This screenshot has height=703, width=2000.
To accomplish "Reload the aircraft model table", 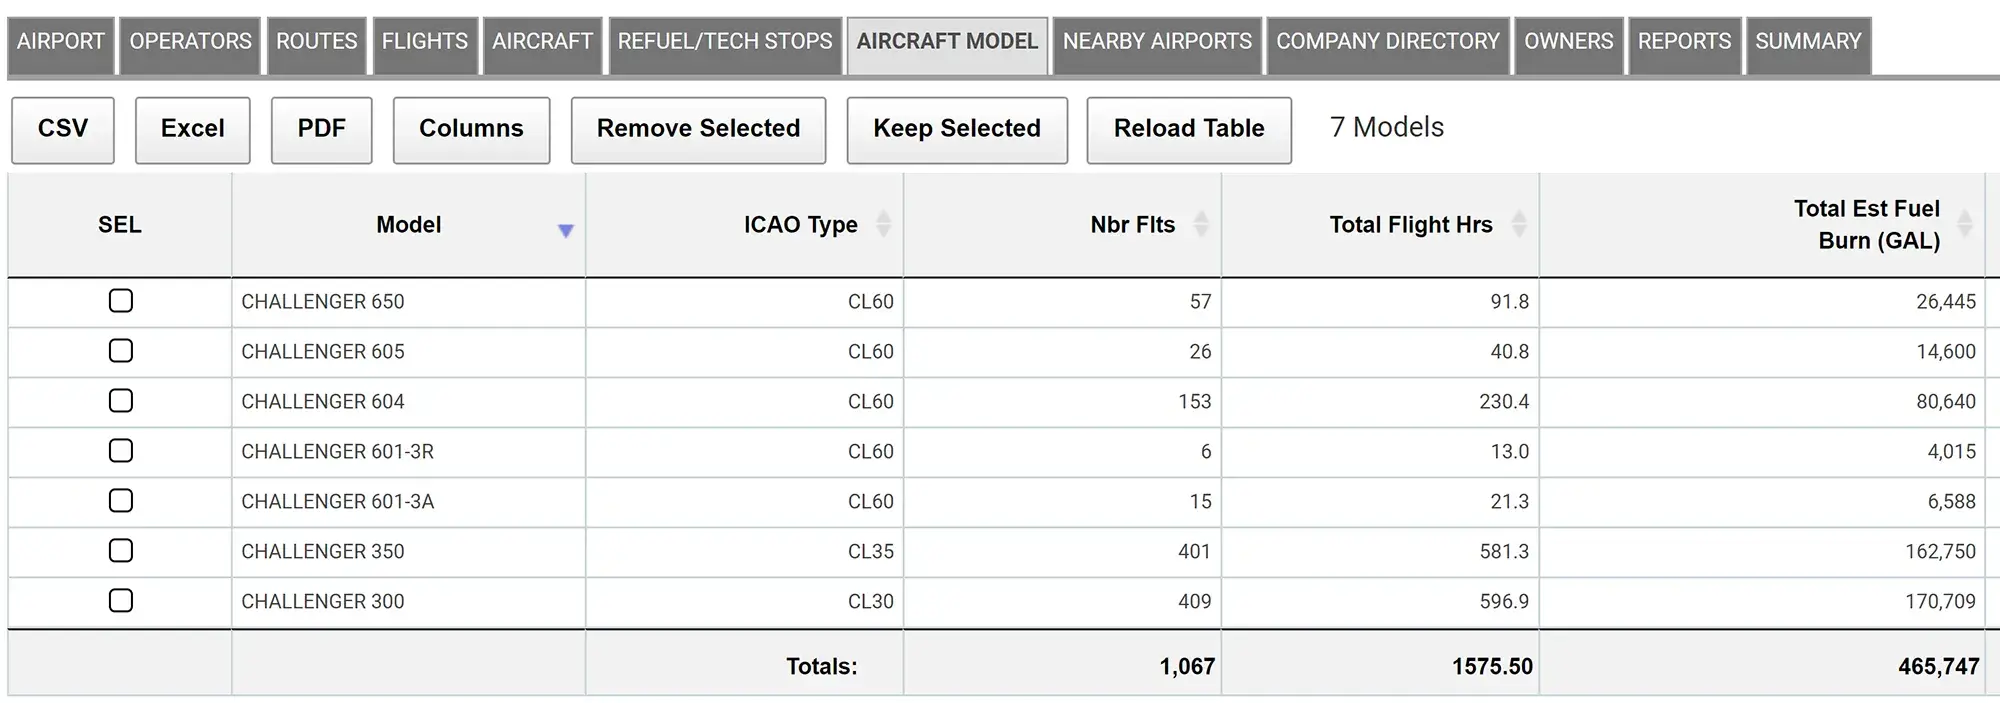I will coord(1189,129).
